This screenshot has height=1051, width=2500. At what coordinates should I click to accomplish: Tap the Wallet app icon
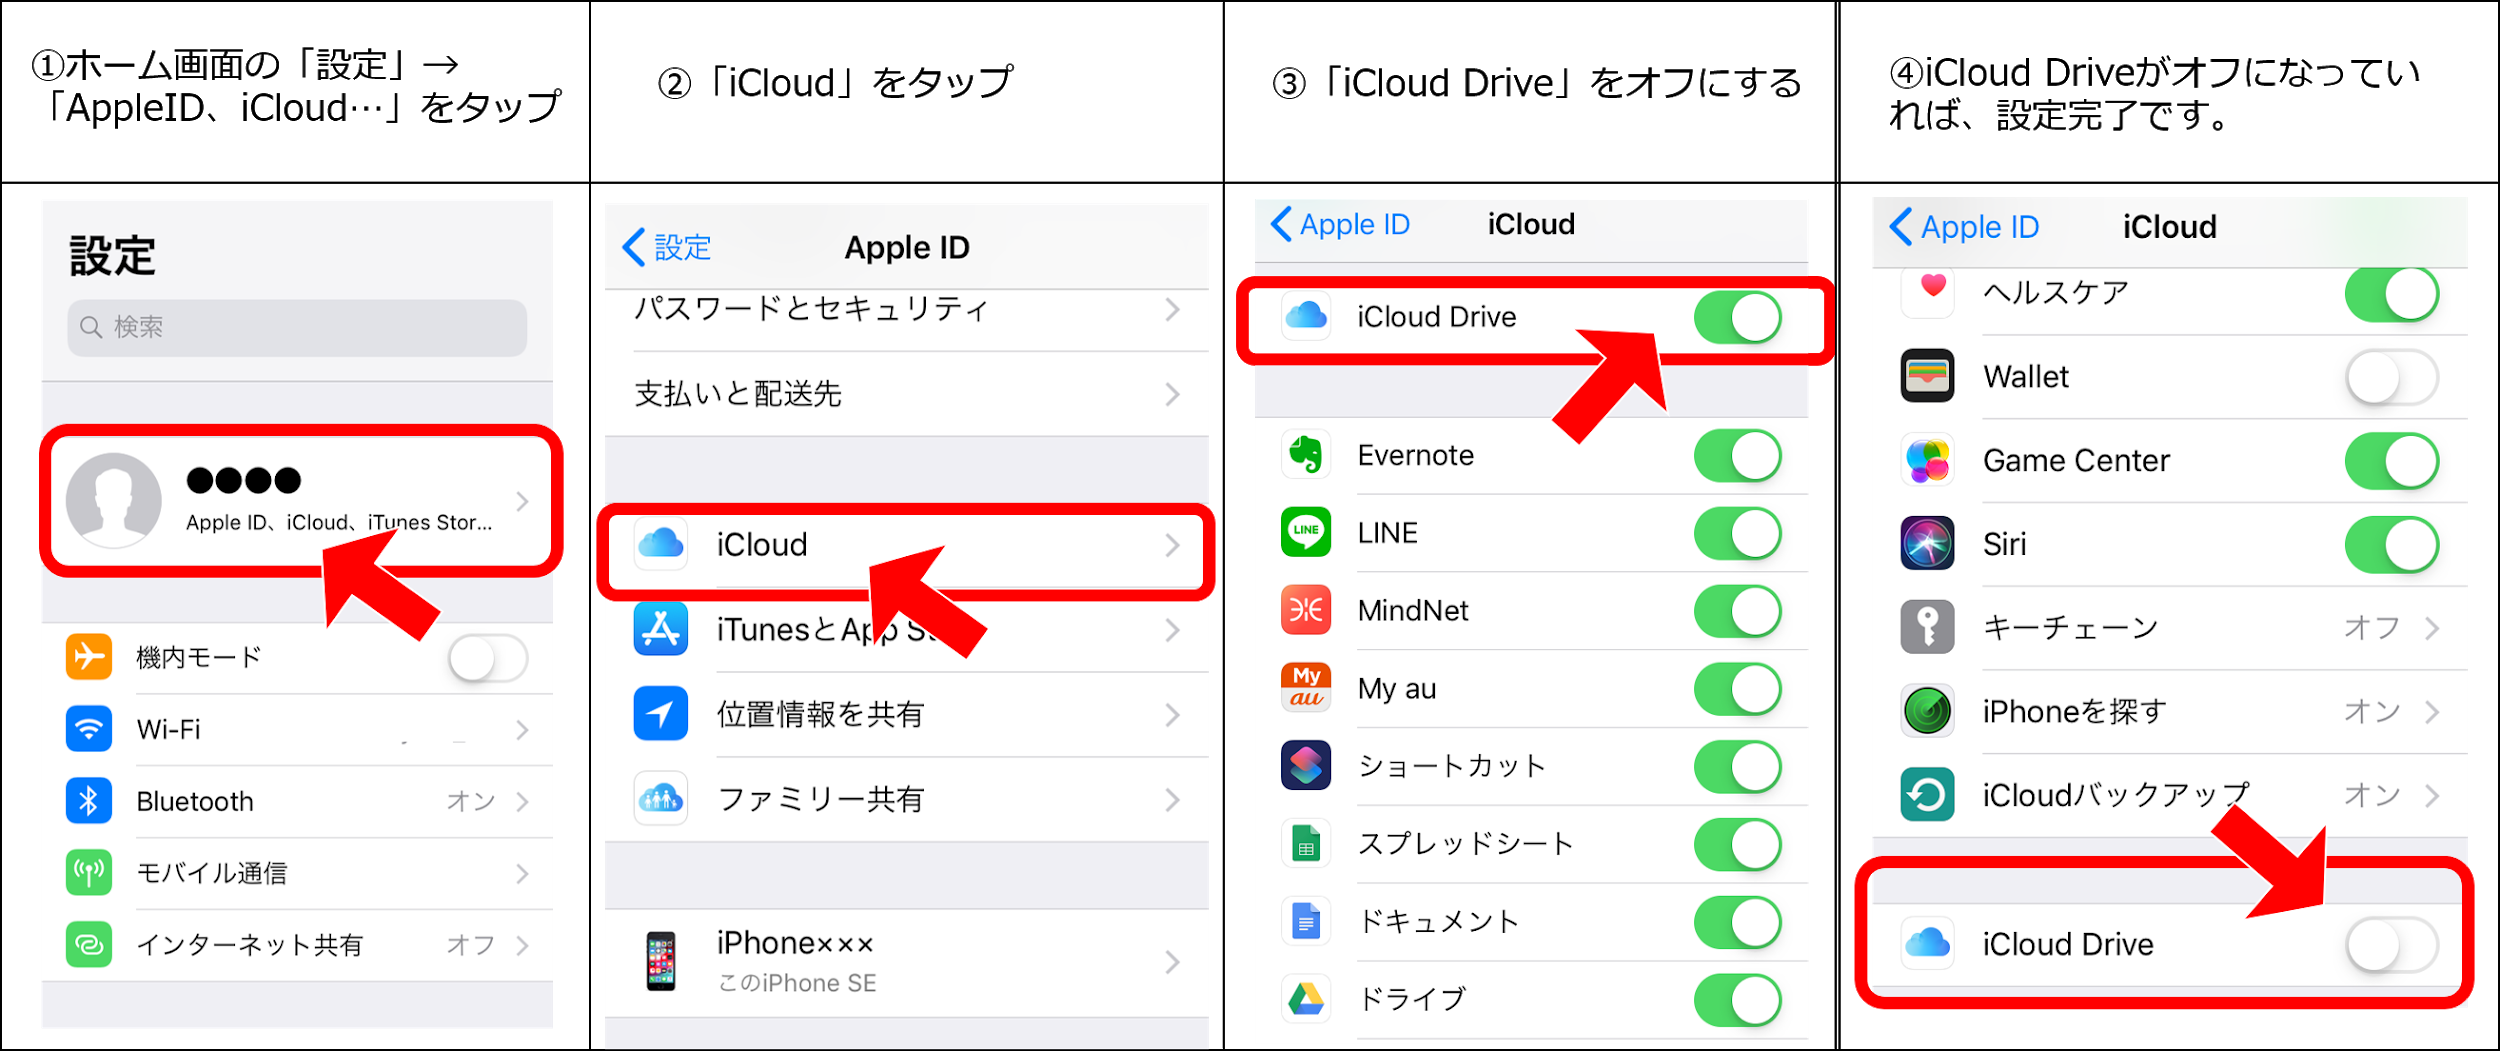coord(1927,376)
